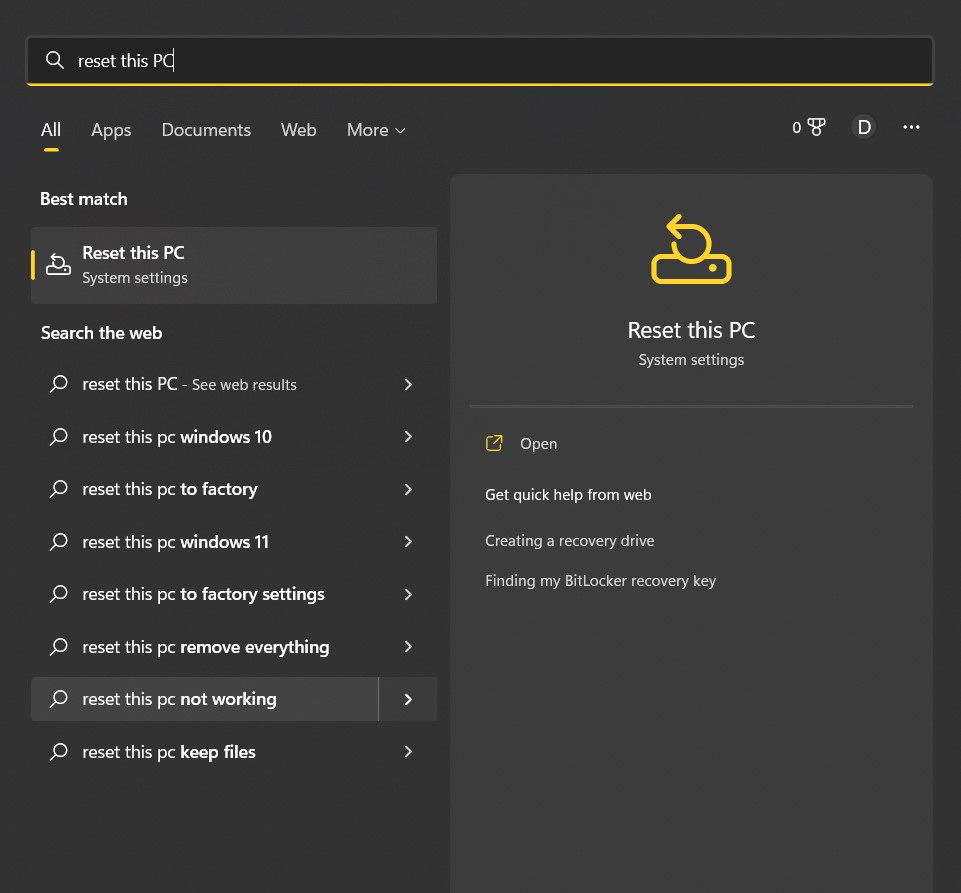
Task: Click the Open external link icon
Action: click(494, 443)
